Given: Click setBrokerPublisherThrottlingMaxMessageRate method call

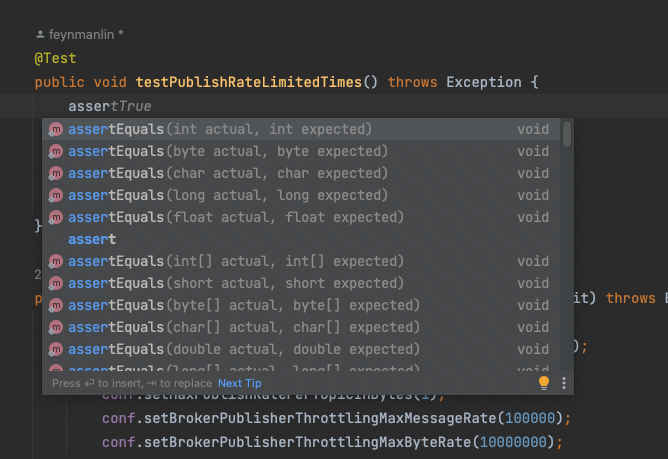Looking at the screenshot, I should coord(320,418).
